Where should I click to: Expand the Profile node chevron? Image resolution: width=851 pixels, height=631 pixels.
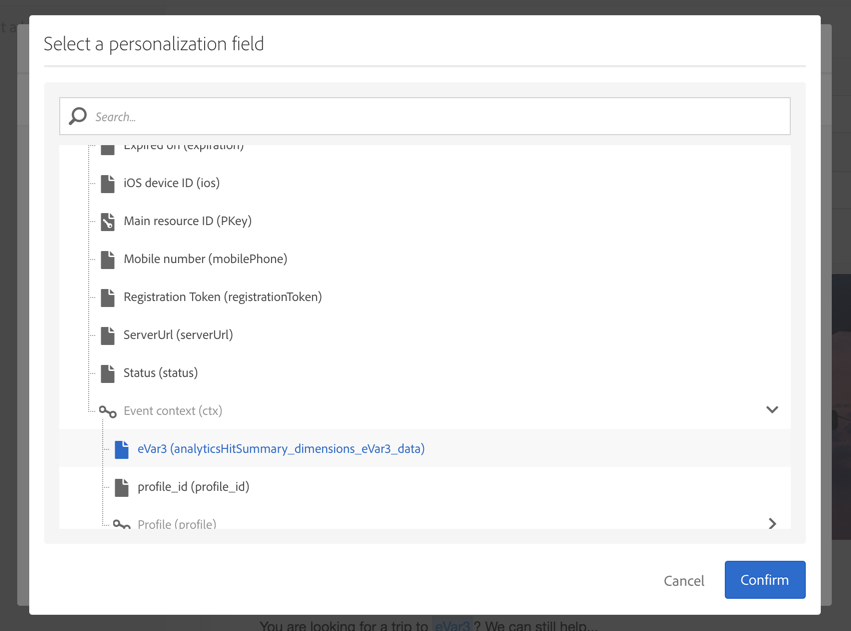(772, 523)
